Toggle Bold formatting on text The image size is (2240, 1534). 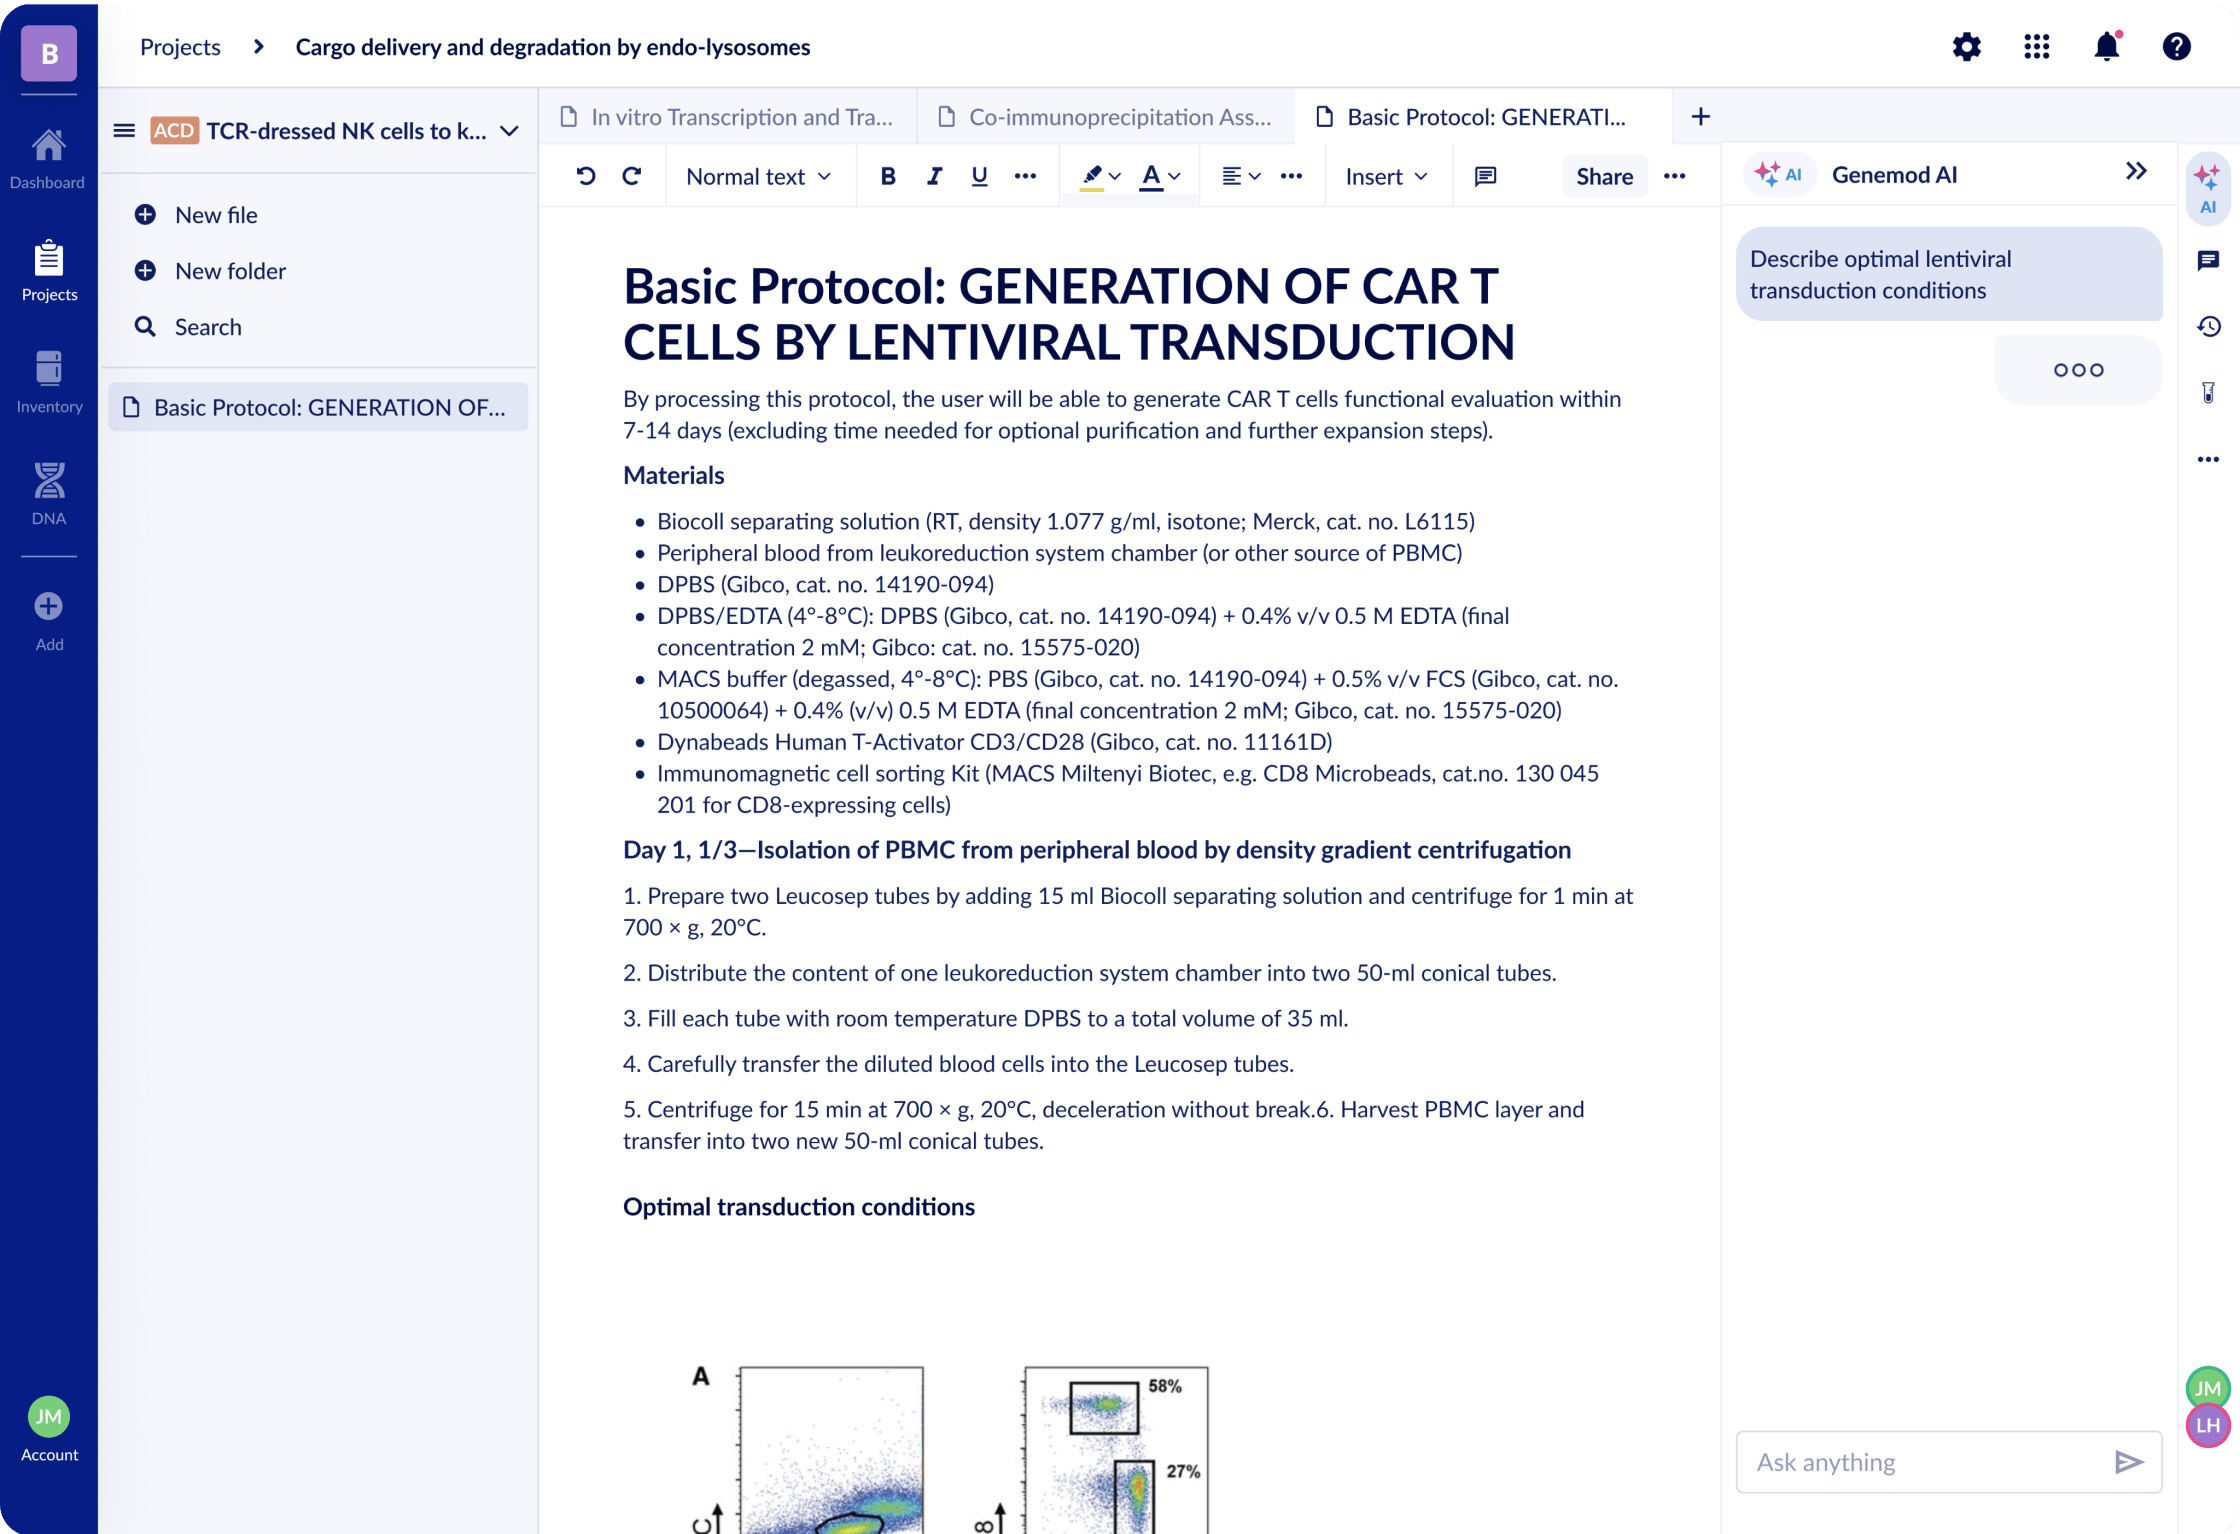887,175
